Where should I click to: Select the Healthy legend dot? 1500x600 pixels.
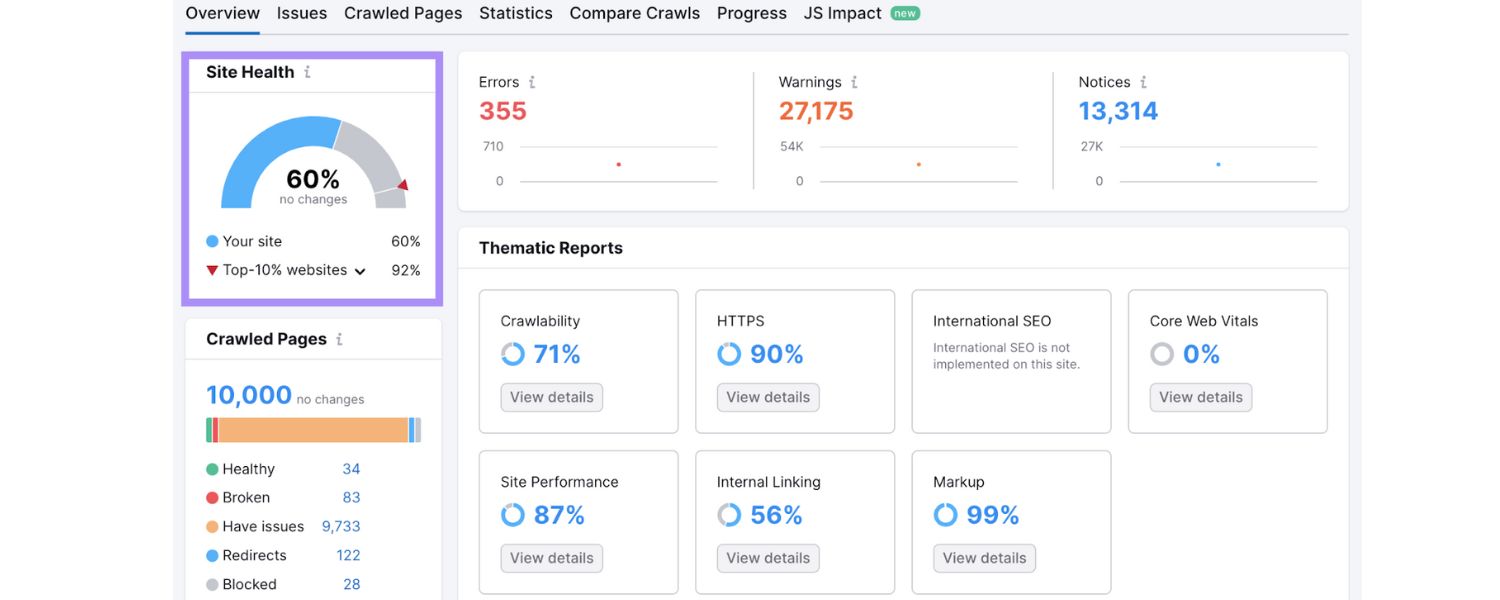click(212, 468)
